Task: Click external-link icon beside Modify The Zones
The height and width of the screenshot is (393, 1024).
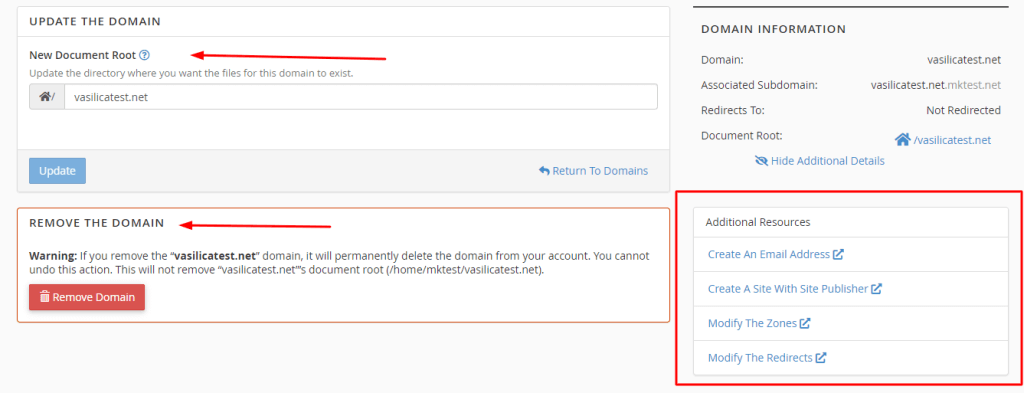Action: 805,322
